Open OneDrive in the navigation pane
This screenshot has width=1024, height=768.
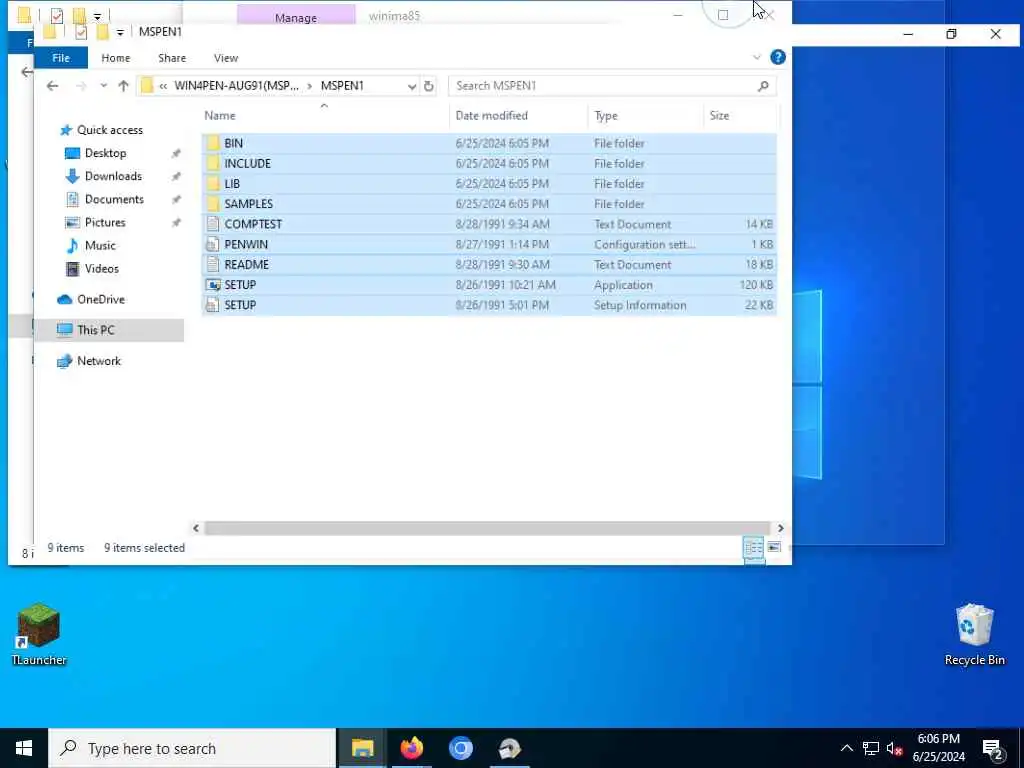[101, 299]
